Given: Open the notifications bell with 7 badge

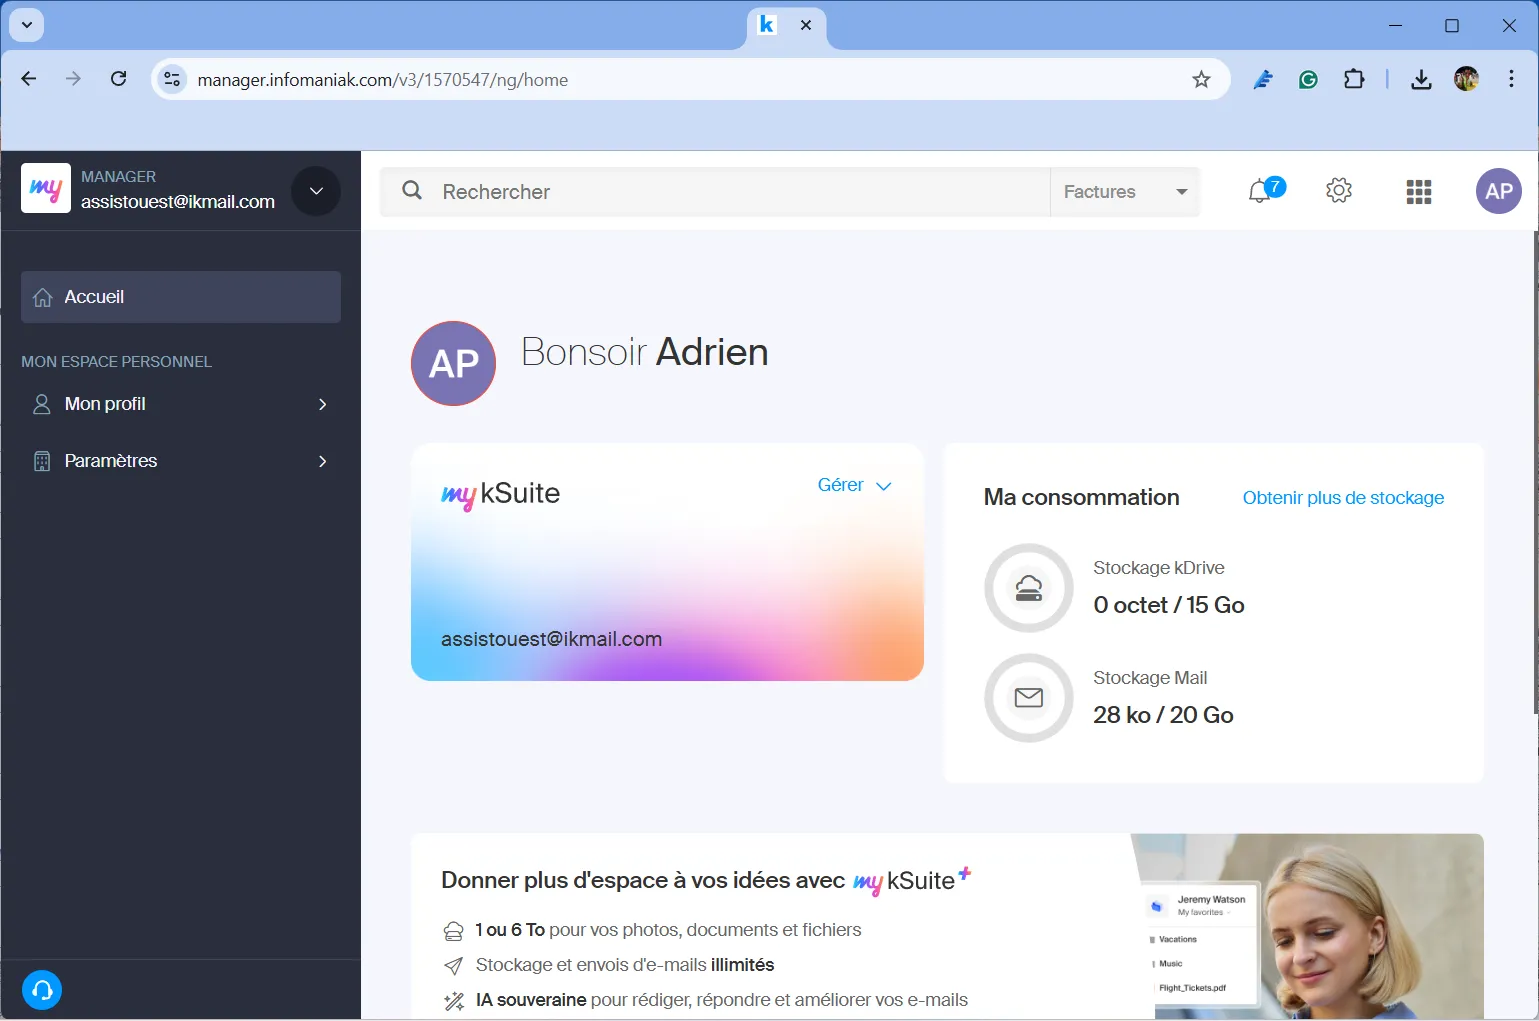Looking at the screenshot, I should click(x=1262, y=191).
